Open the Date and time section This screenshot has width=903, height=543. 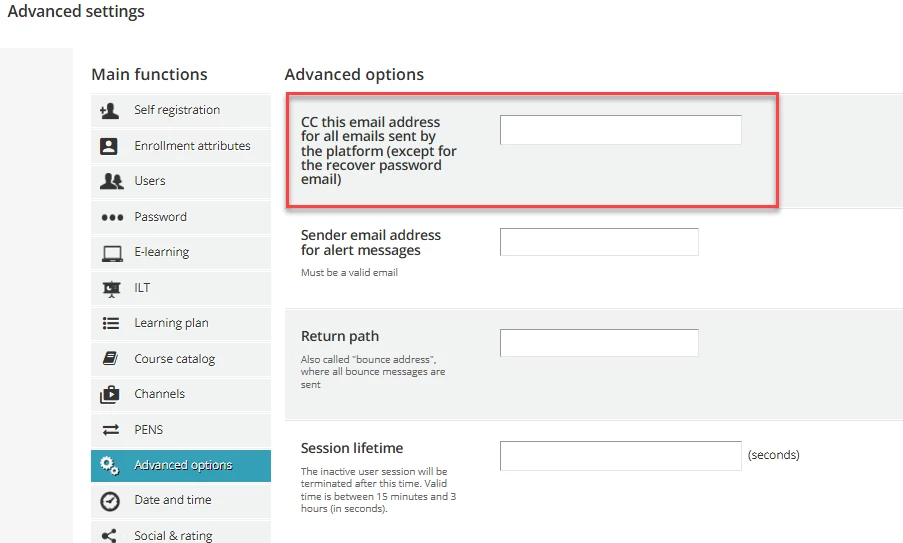pos(173,500)
